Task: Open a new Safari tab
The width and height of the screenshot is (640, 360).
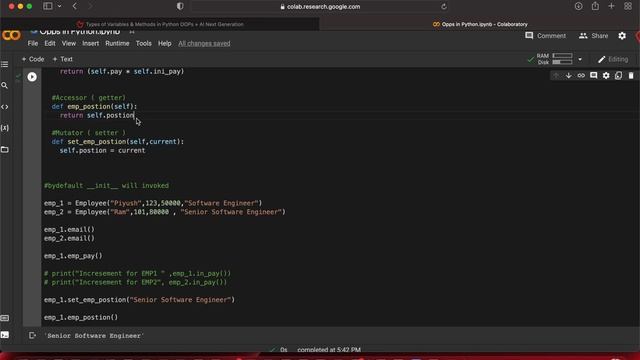Action: (x=611, y=6)
